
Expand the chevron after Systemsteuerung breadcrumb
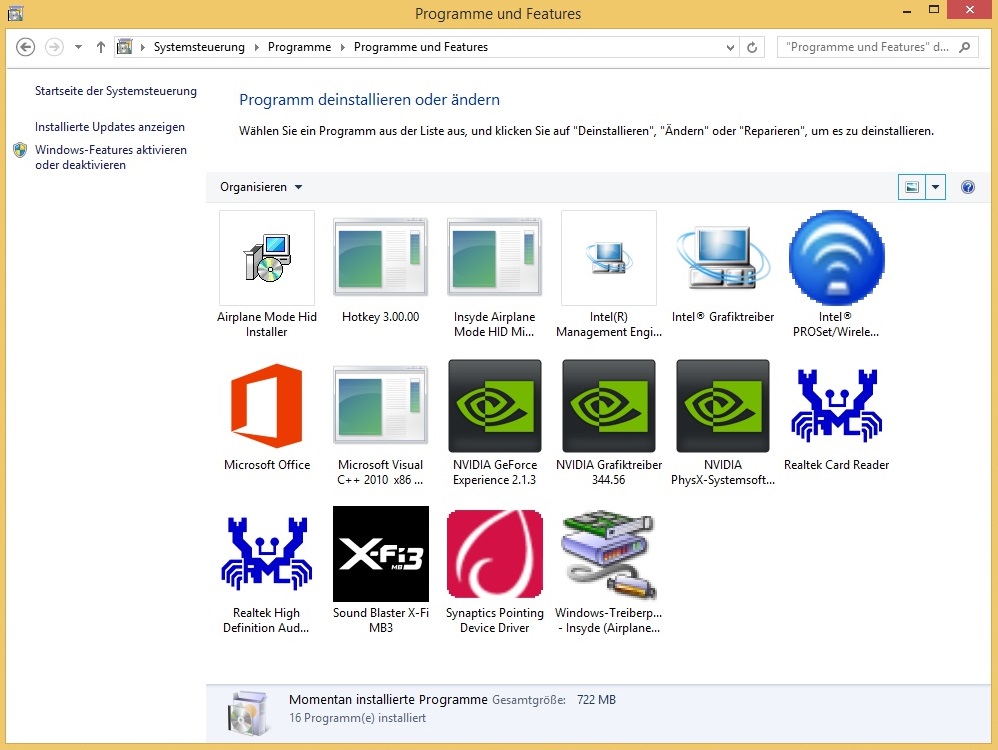click(x=257, y=47)
